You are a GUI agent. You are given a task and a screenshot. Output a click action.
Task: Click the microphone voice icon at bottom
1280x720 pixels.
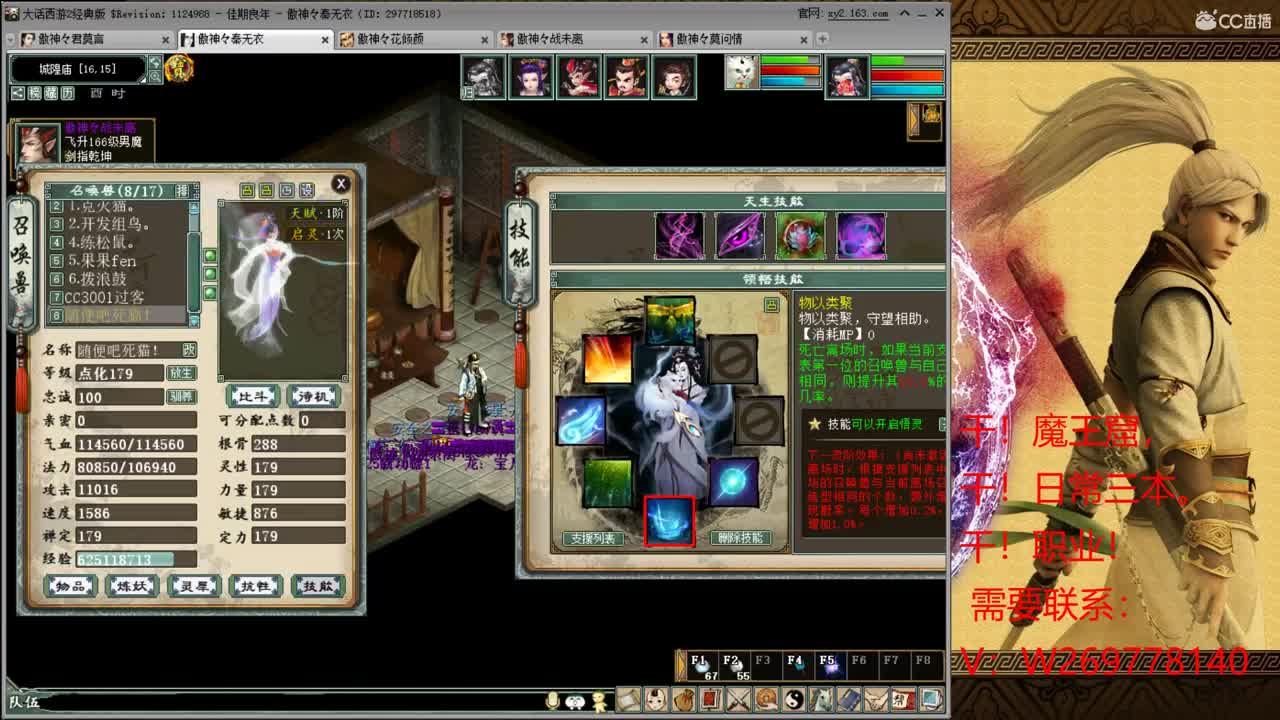(x=554, y=701)
